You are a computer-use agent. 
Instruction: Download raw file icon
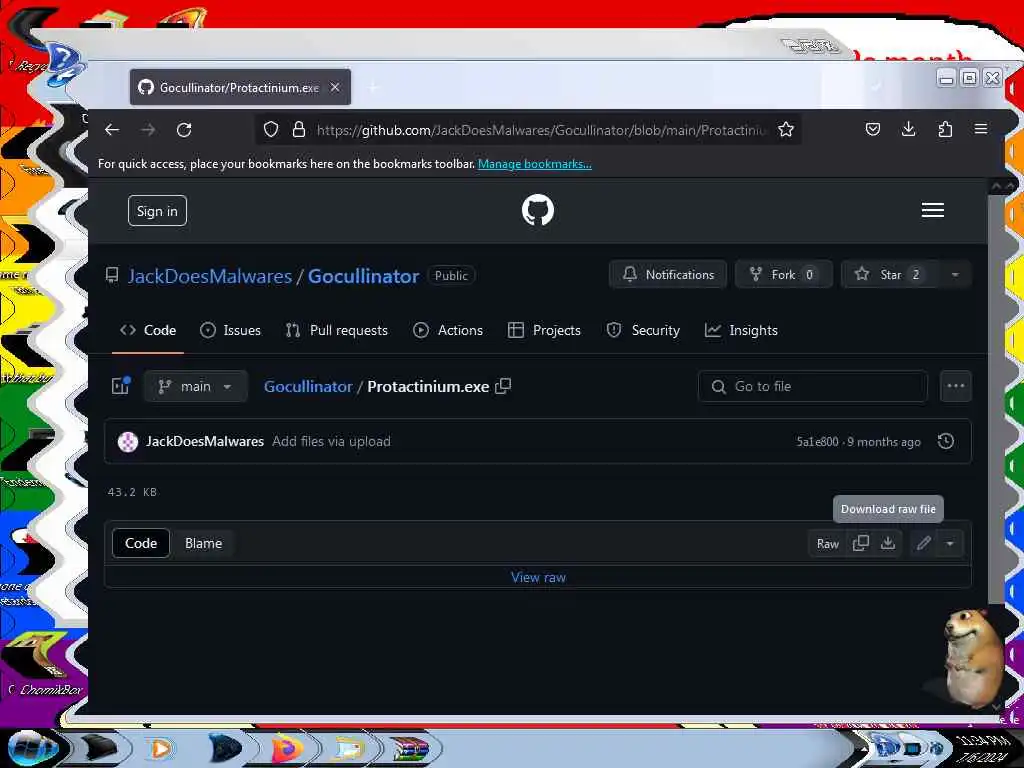[x=888, y=543]
